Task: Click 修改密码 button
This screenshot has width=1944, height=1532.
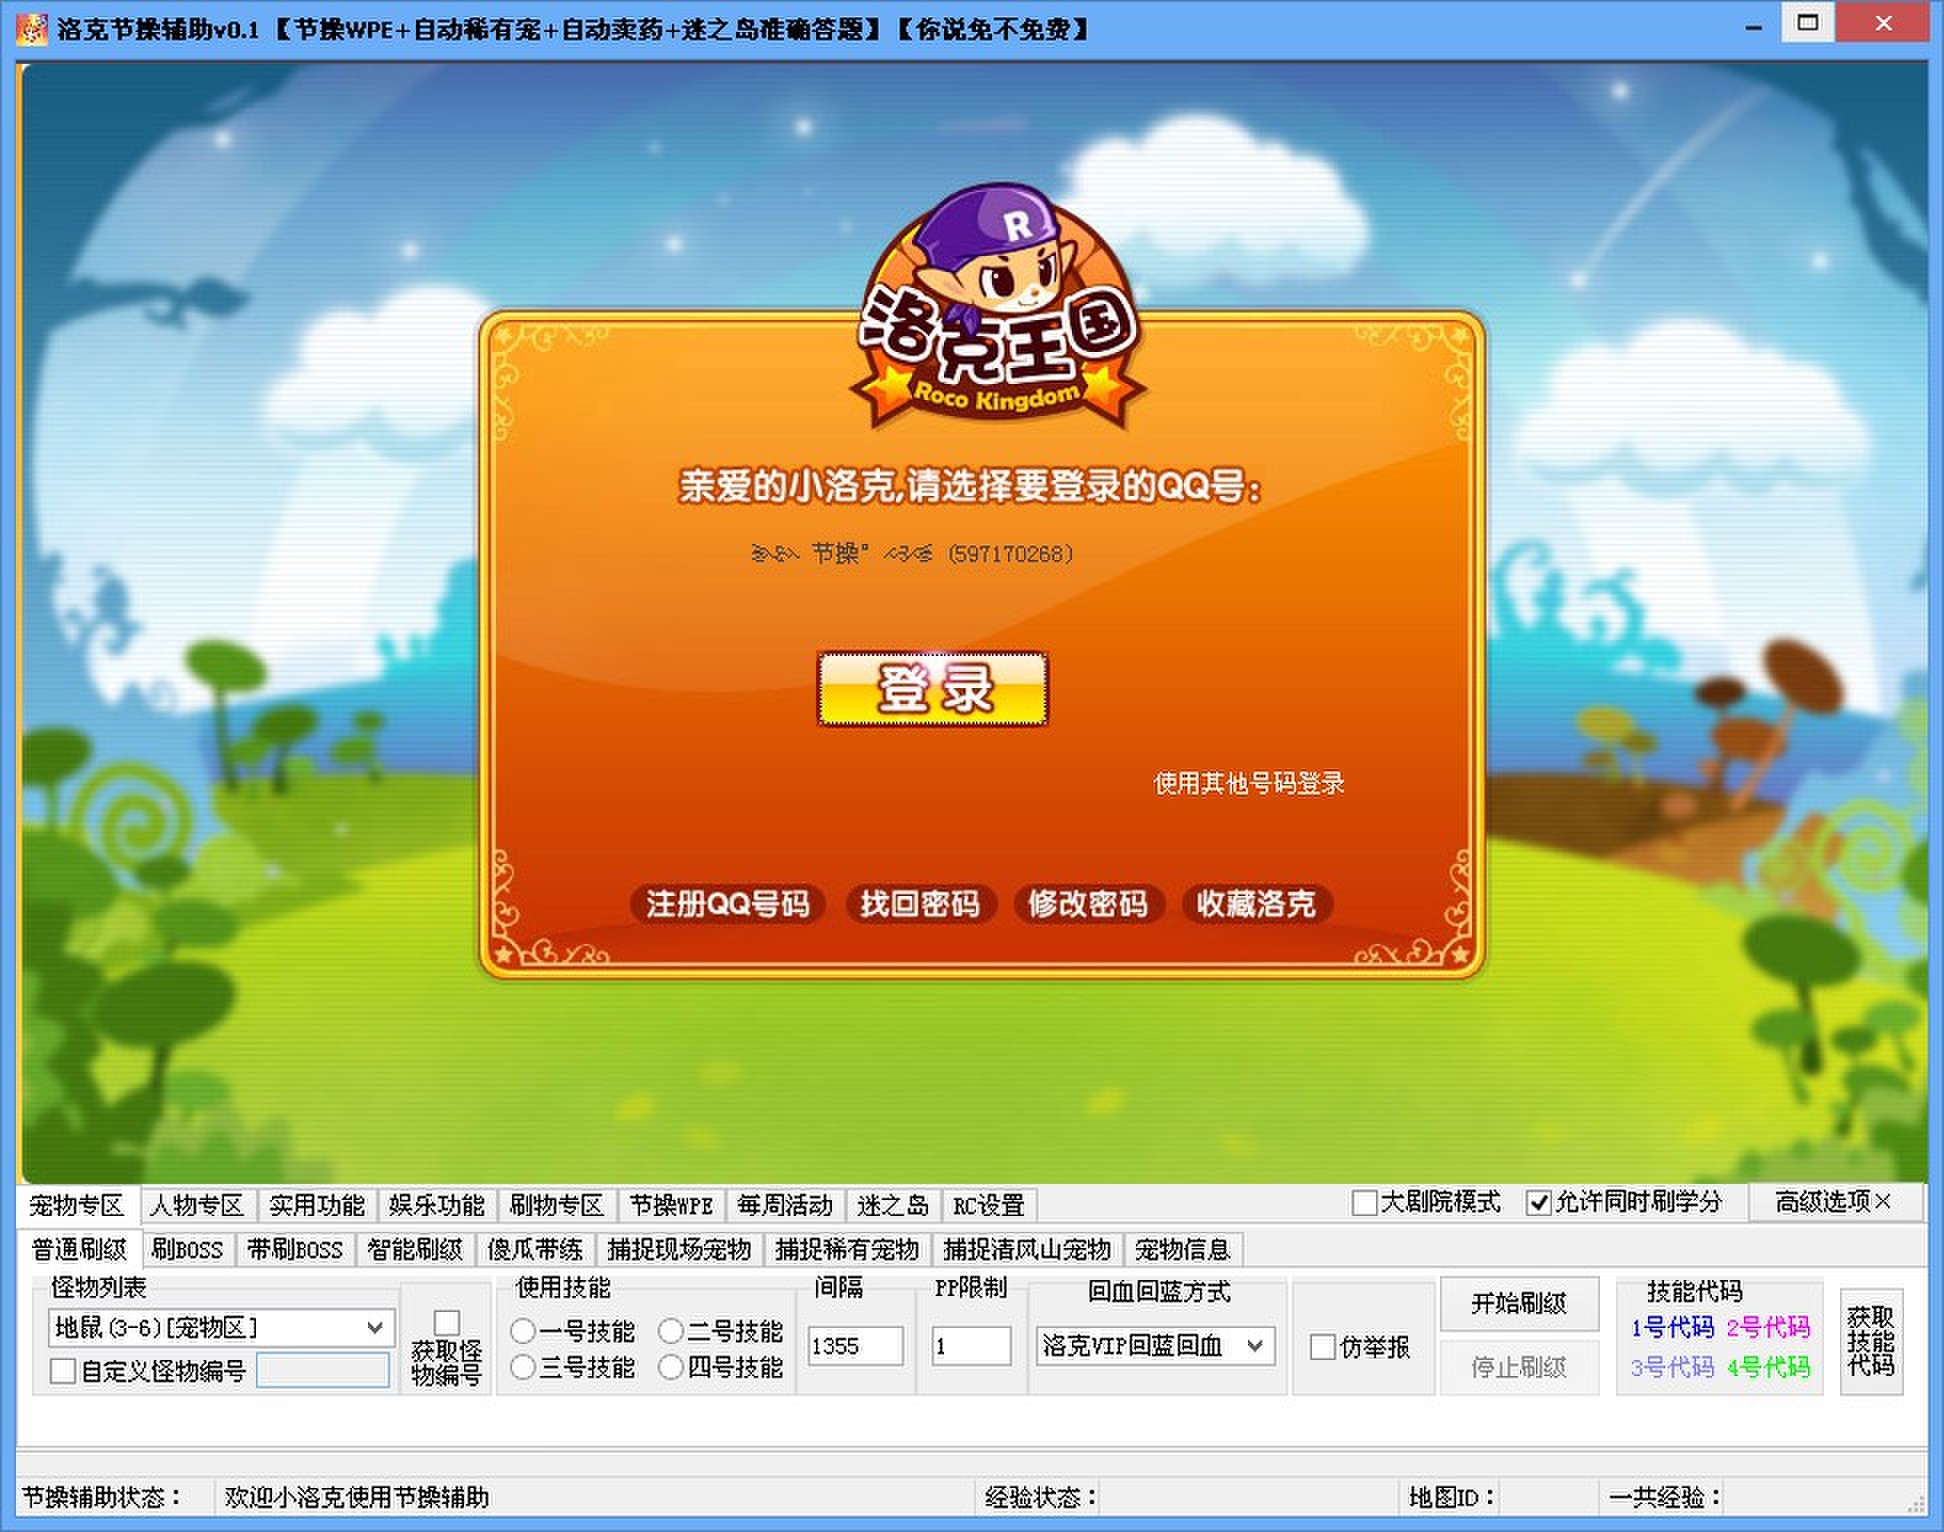Action: pos(1088,904)
